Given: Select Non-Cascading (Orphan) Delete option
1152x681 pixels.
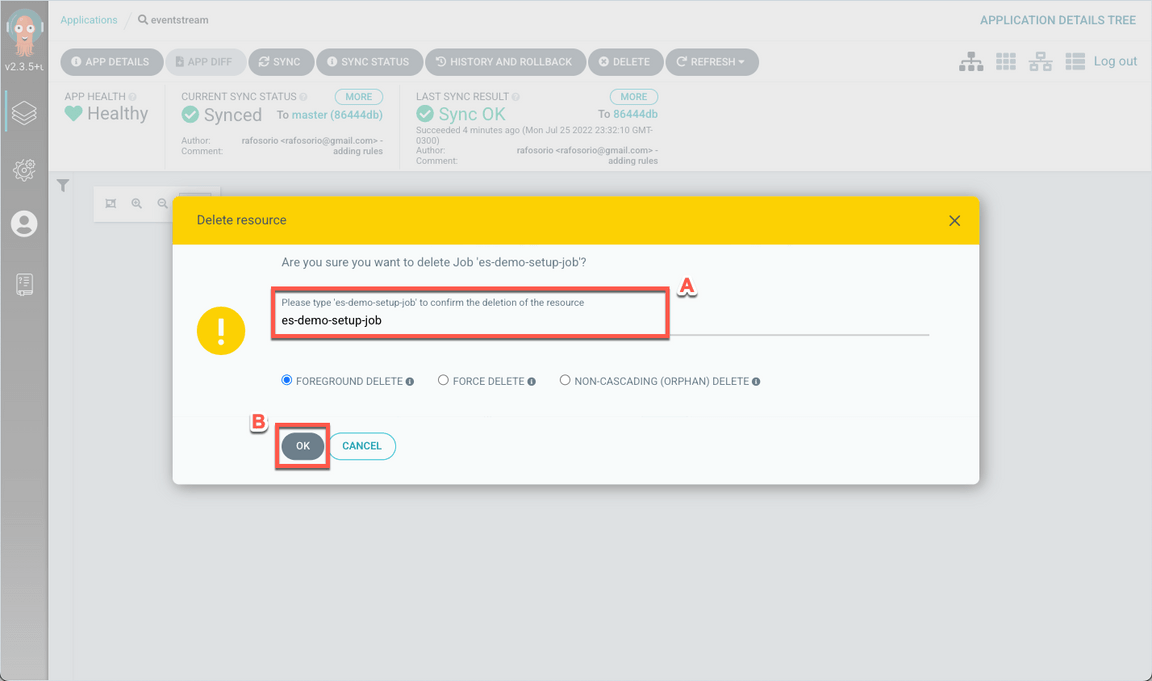Looking at the screenshot, I should click(x=565, y=381).
